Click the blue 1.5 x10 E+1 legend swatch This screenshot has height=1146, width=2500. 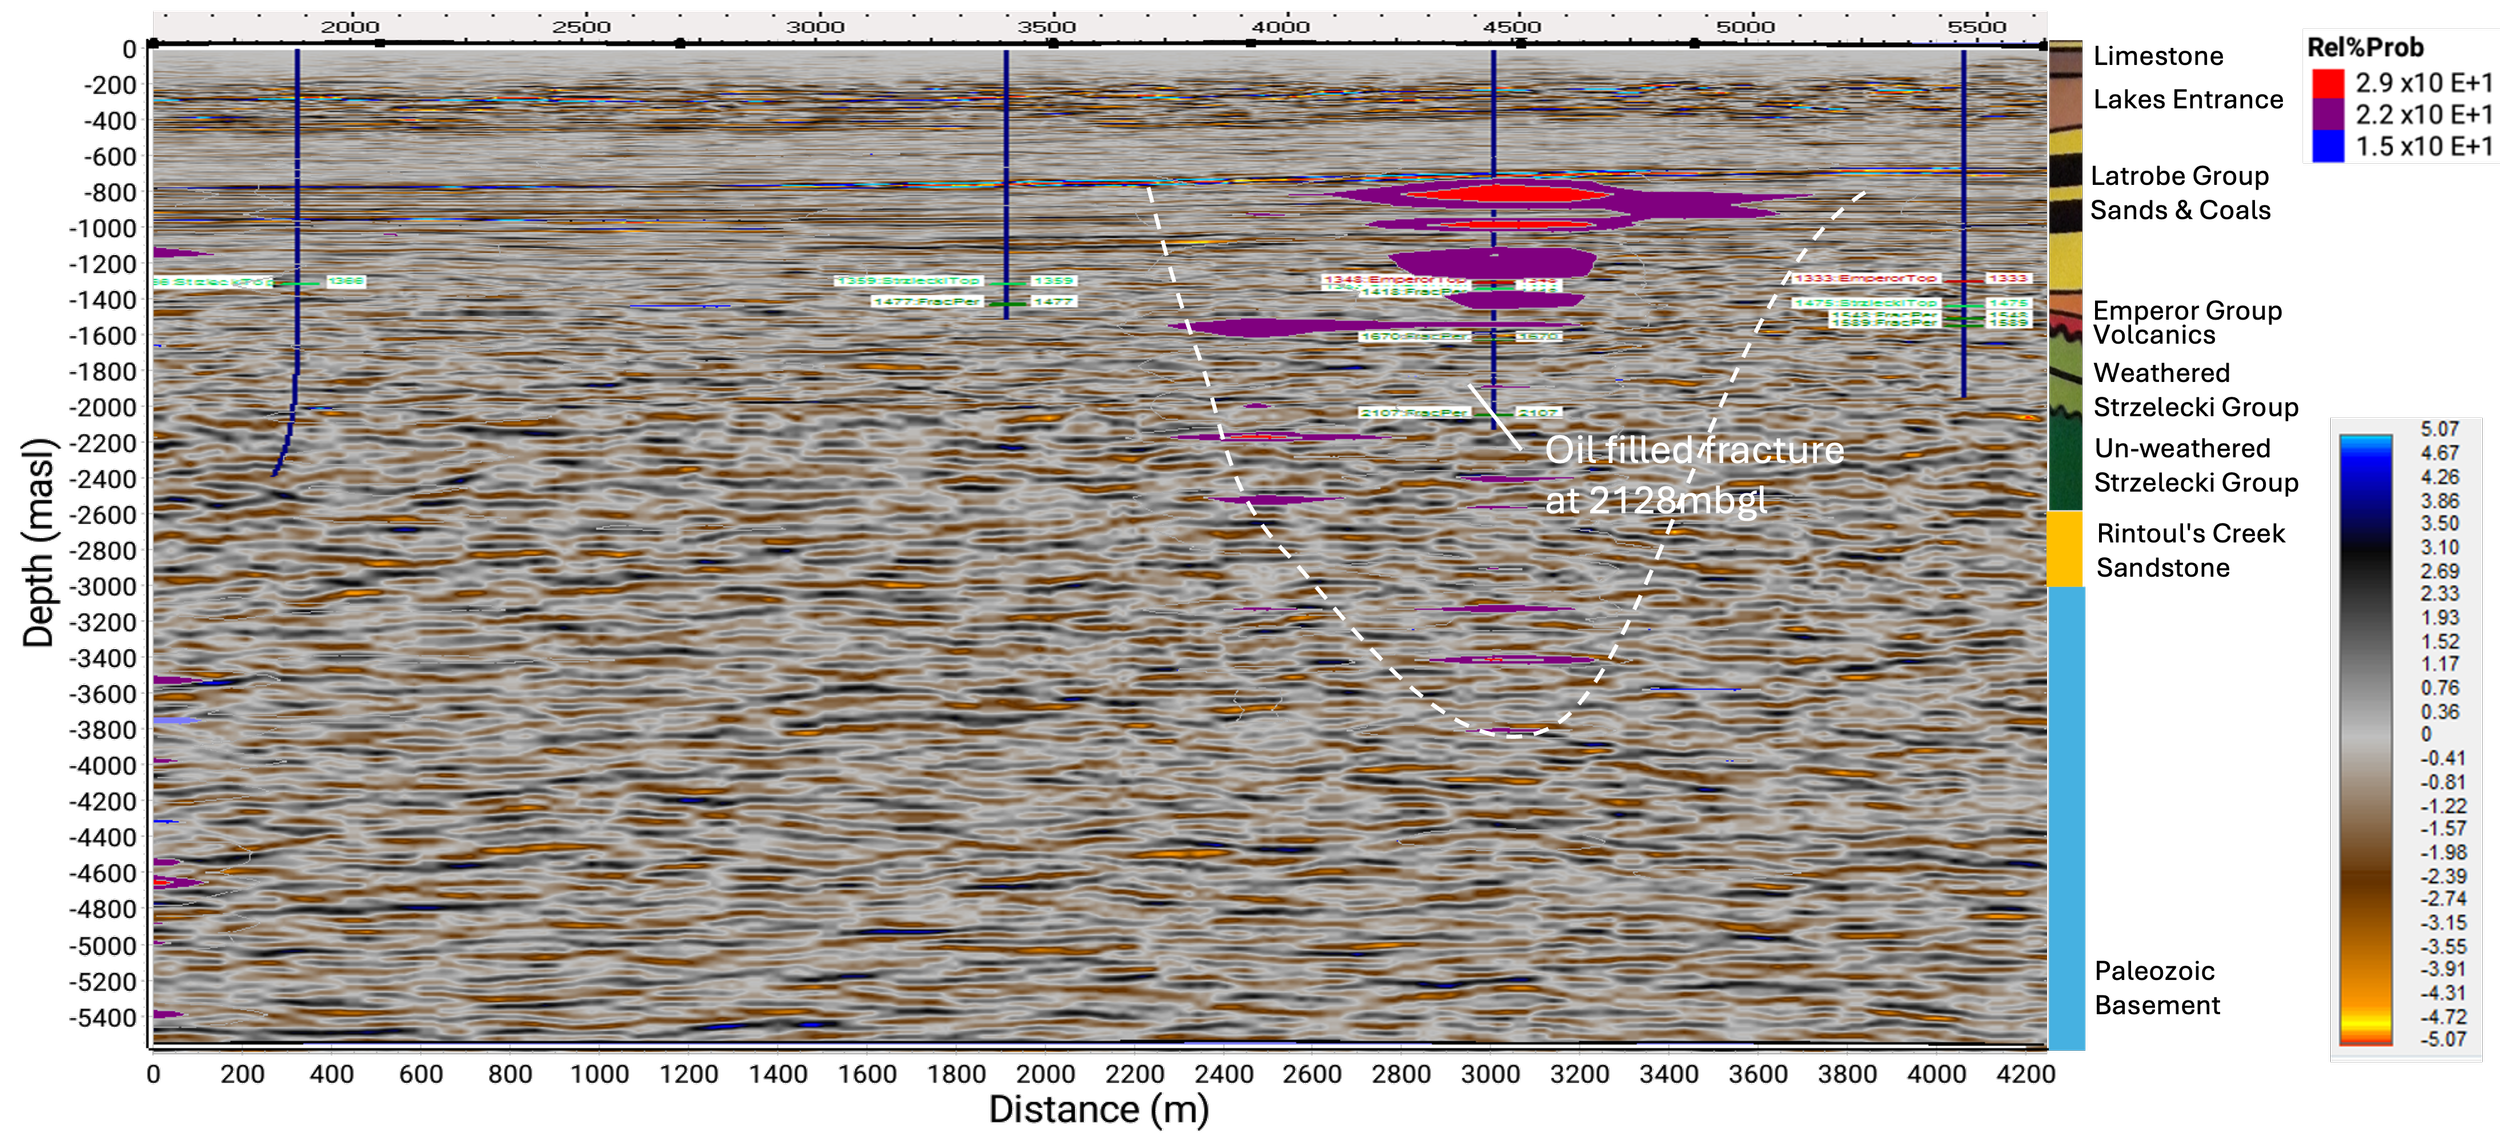tap(2327, 147)
